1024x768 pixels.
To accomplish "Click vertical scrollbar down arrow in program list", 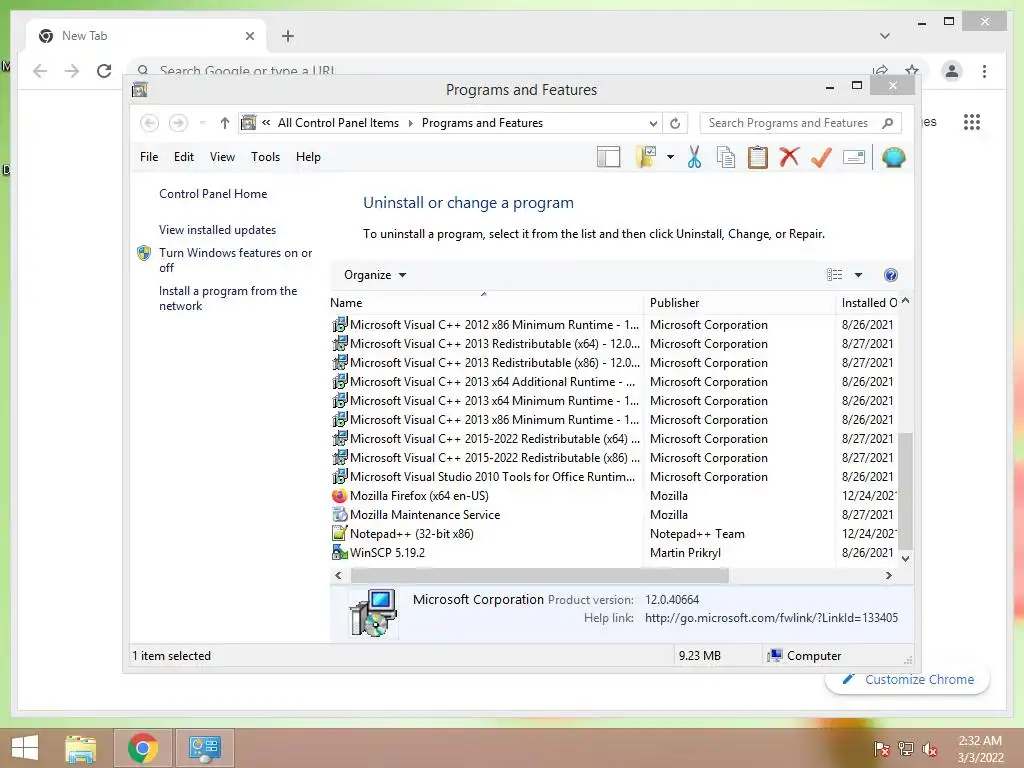I will click(x=905, y=558).
